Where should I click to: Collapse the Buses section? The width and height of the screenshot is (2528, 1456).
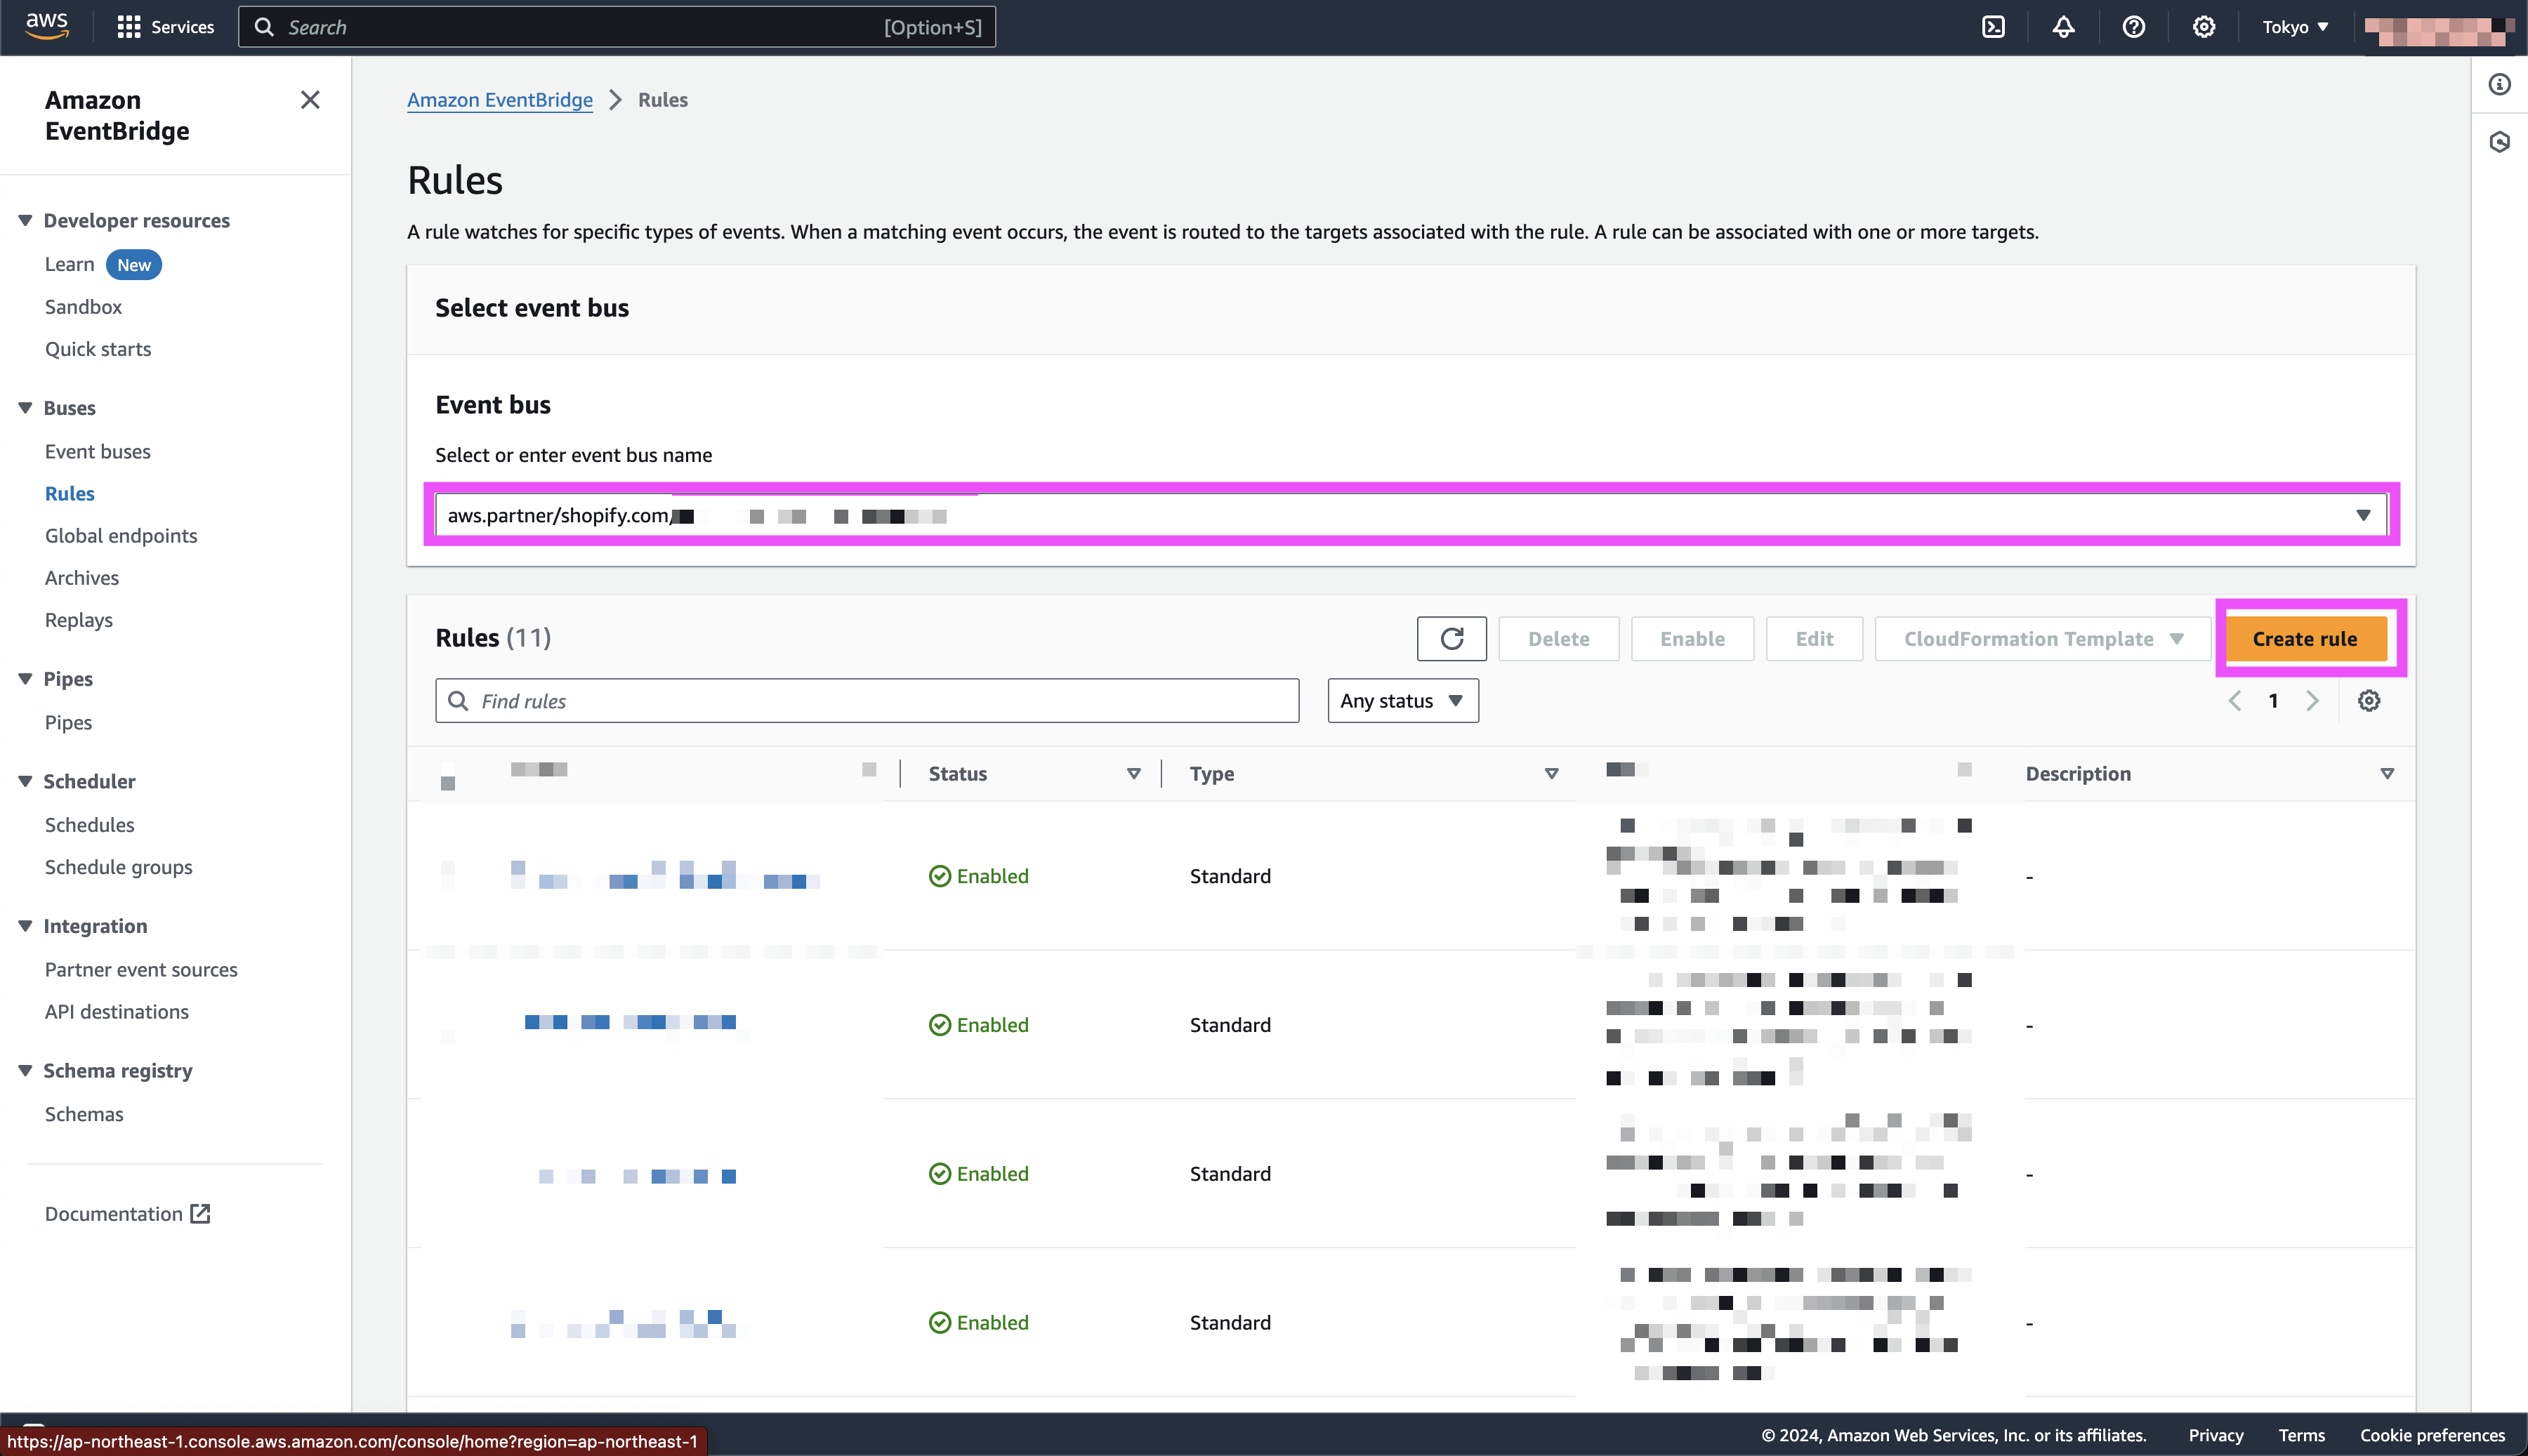tap(25, 408)
